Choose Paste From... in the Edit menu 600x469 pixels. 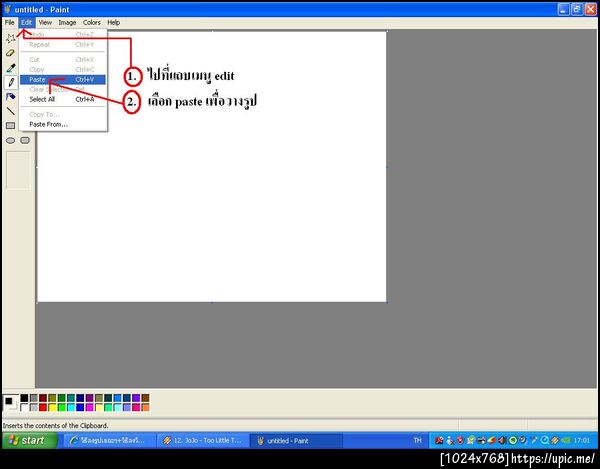[62, 124]
